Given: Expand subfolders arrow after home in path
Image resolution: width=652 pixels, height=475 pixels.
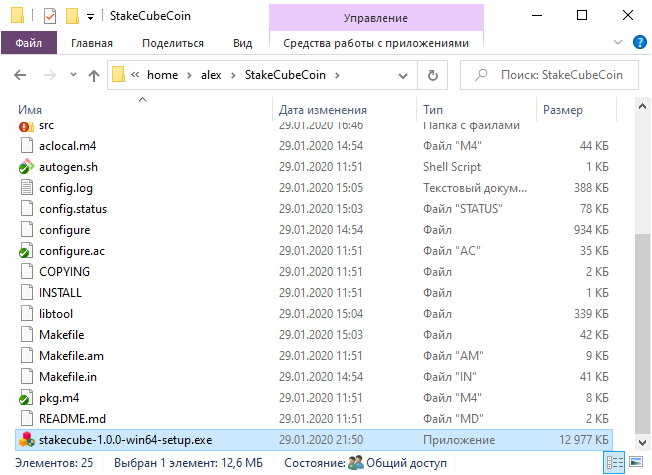Looking at the screenshot, I should coord(190,75).
